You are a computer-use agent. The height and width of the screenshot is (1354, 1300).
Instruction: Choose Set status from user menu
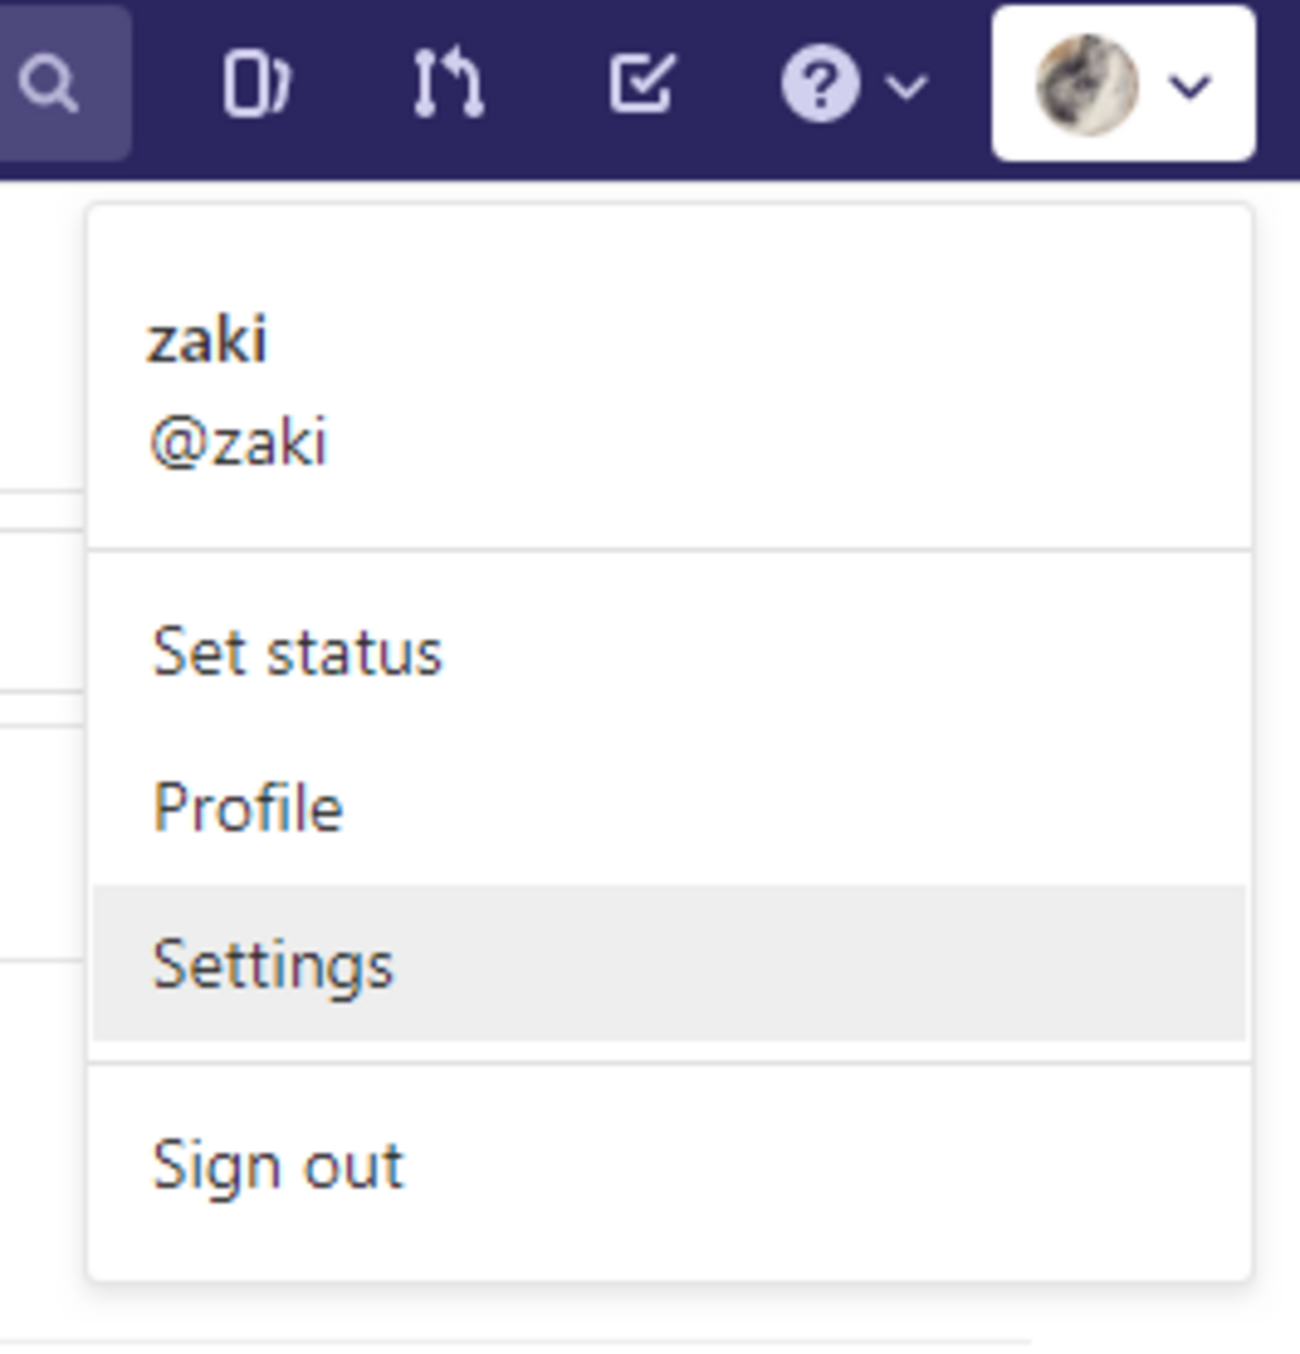pyautogui.click(x=297, y=653)
